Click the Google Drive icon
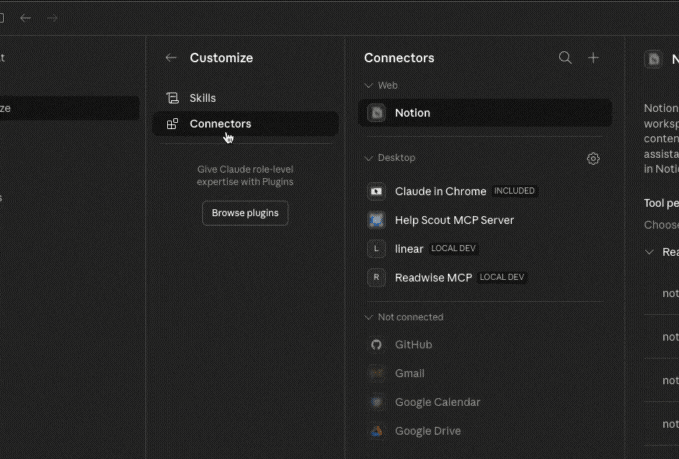 (376, 431)
